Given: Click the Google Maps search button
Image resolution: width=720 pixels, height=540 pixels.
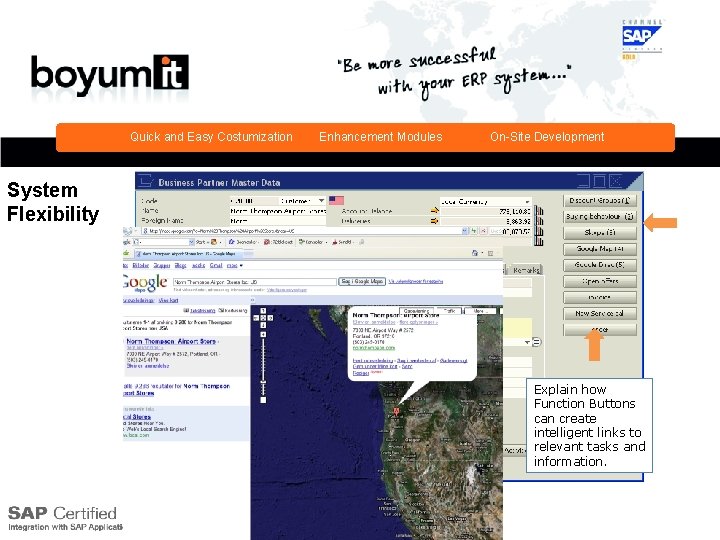Looking at the screenshot, I should [x=362, y=281].
